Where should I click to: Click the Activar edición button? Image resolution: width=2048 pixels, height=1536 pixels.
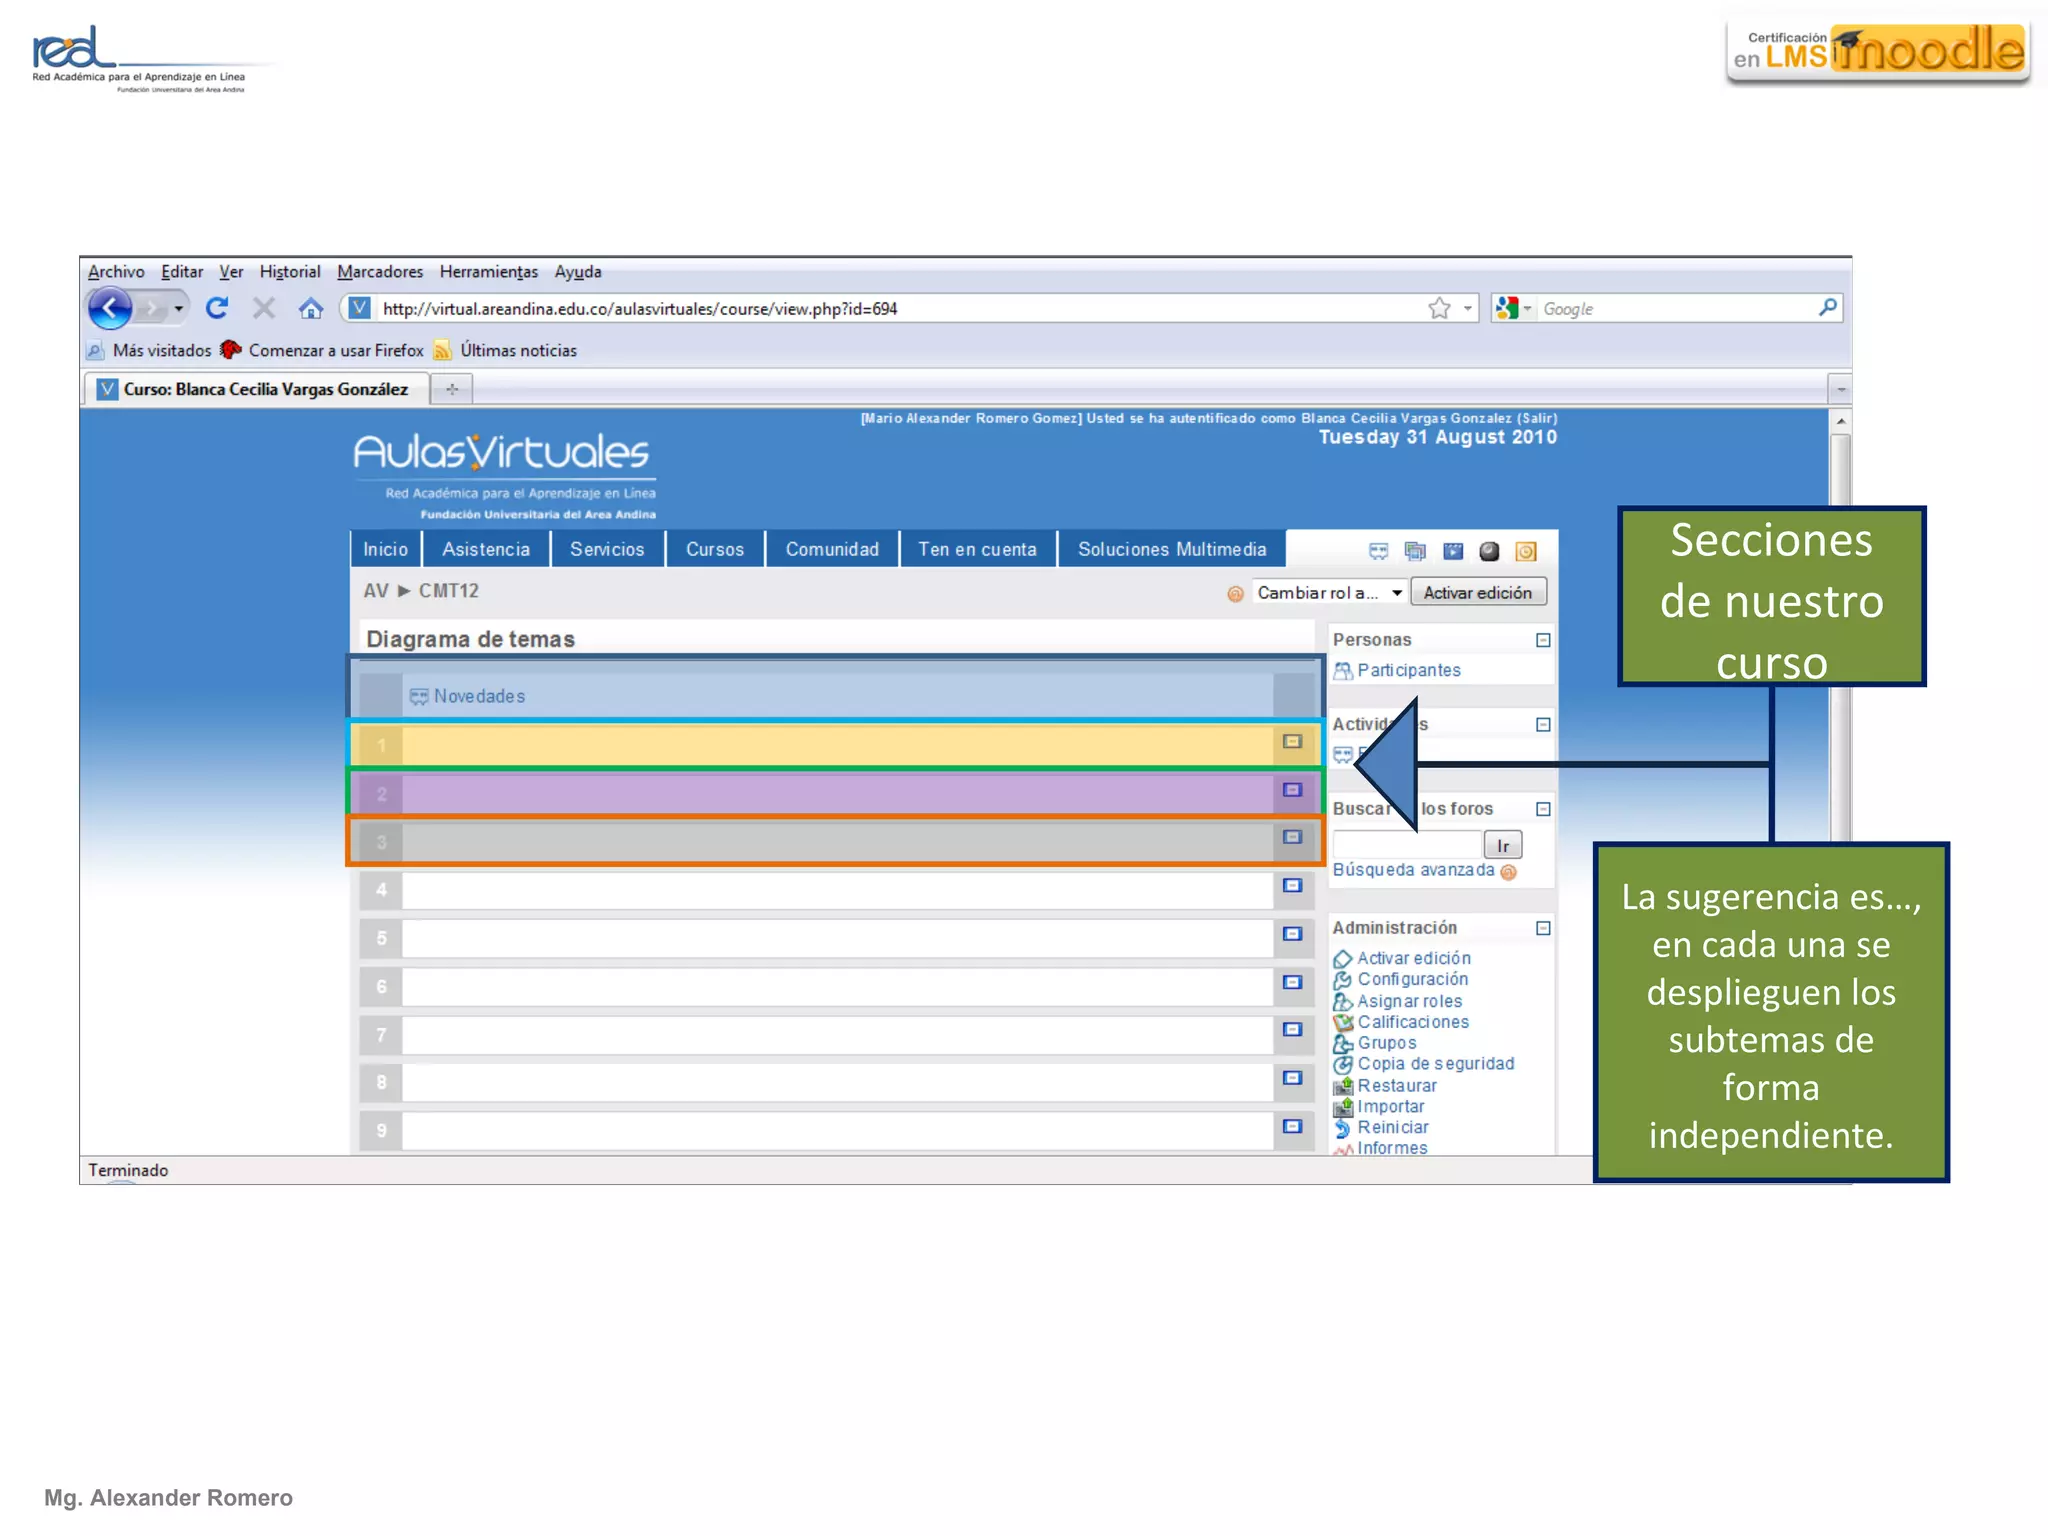pyautogui.click(x=1477, y=593)
